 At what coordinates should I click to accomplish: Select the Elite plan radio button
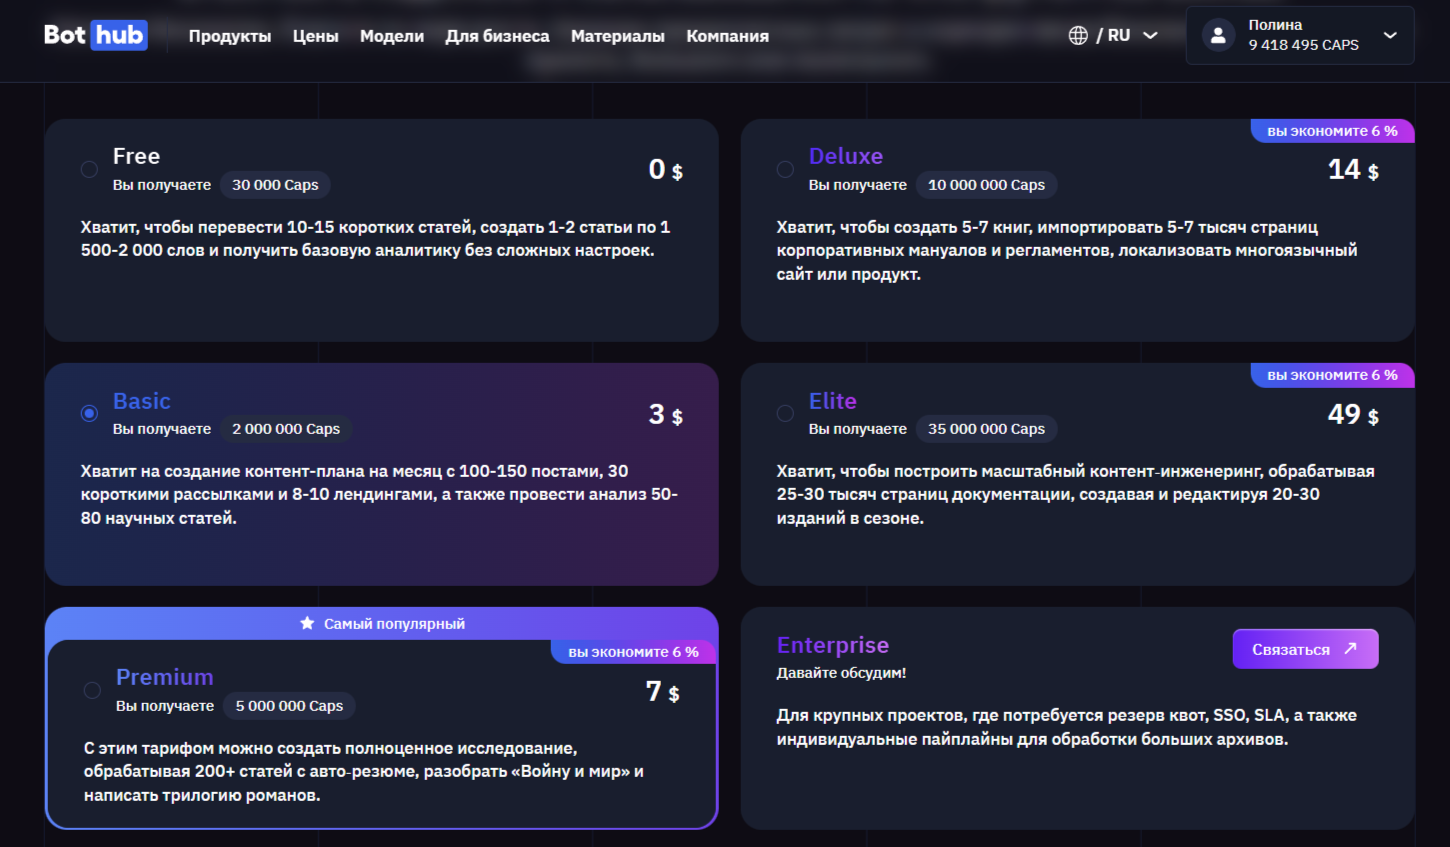pos(785,413)
